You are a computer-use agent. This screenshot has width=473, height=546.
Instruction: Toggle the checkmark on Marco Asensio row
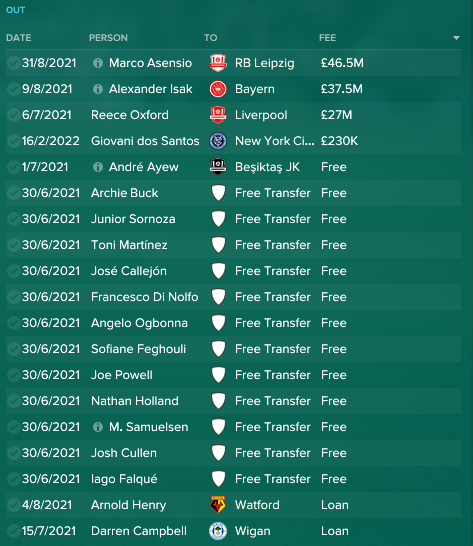coord(13,63)
